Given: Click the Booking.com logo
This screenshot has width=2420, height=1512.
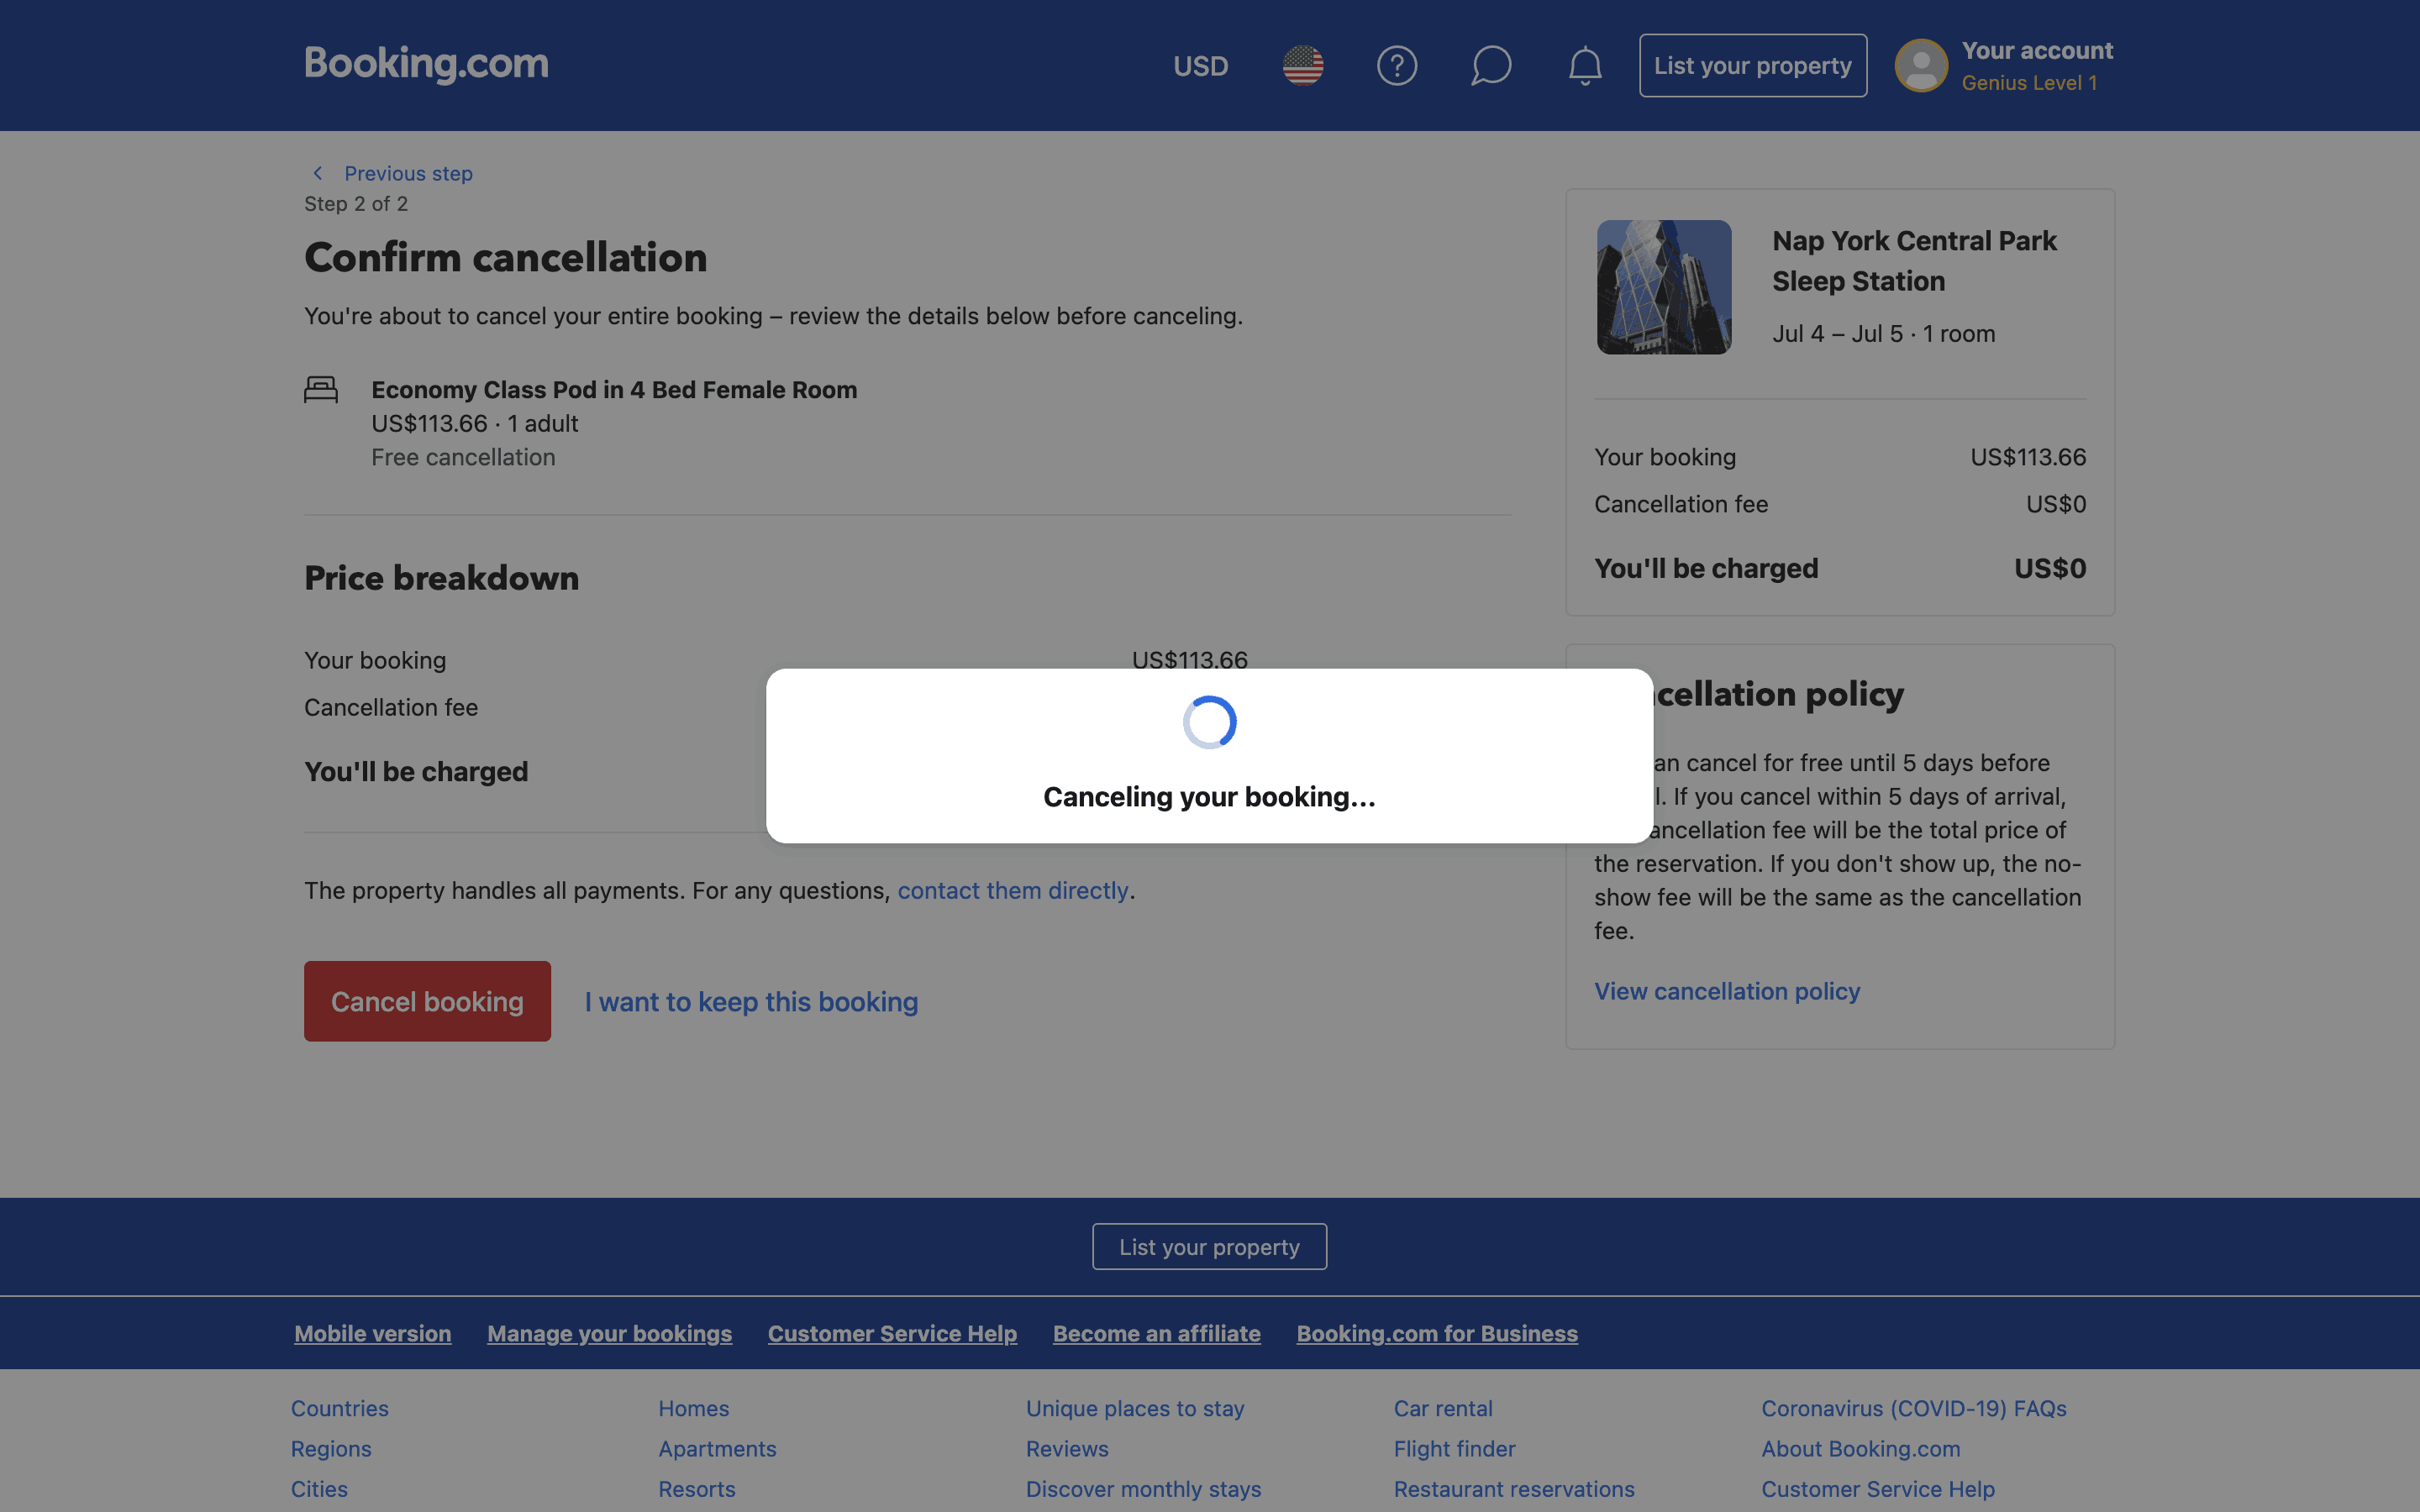Looking at the screenshot, I should pyautogui.click(x=426, y=64).
